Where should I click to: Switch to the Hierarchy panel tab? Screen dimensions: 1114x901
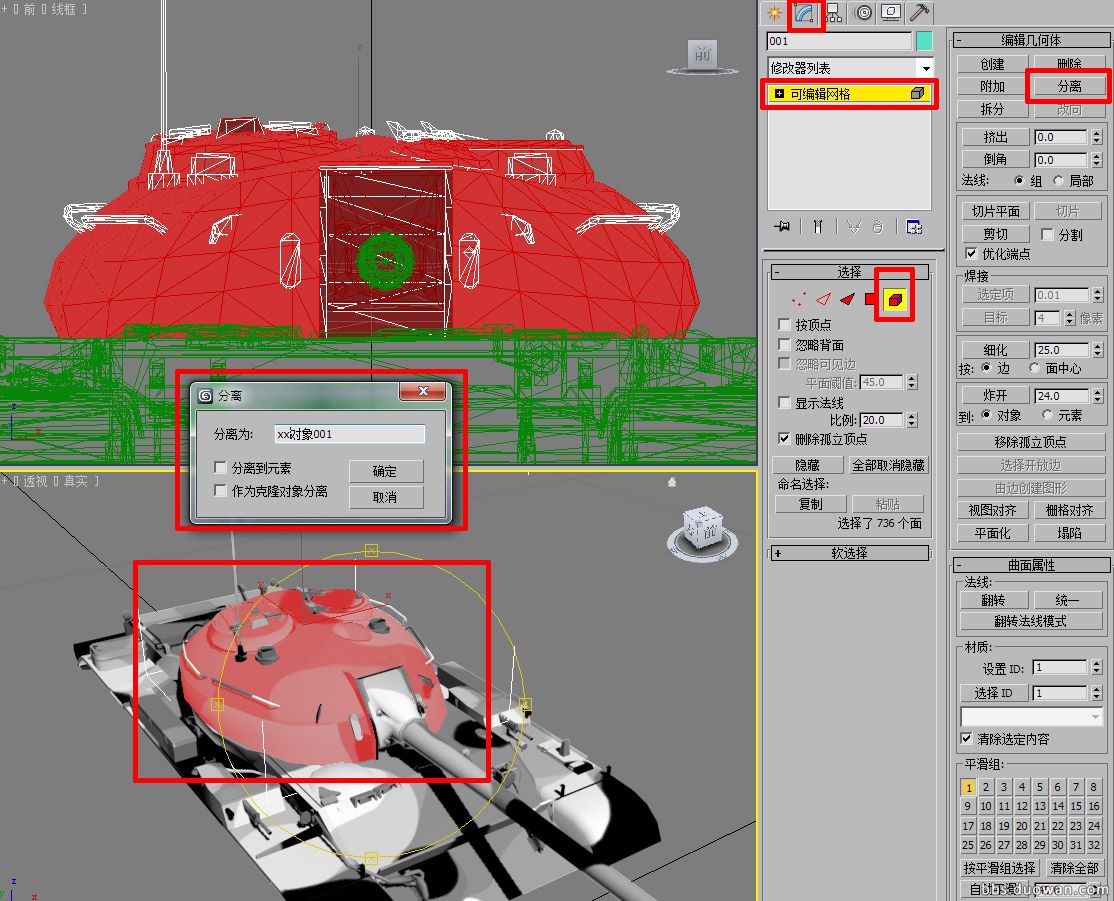[833, 13]
